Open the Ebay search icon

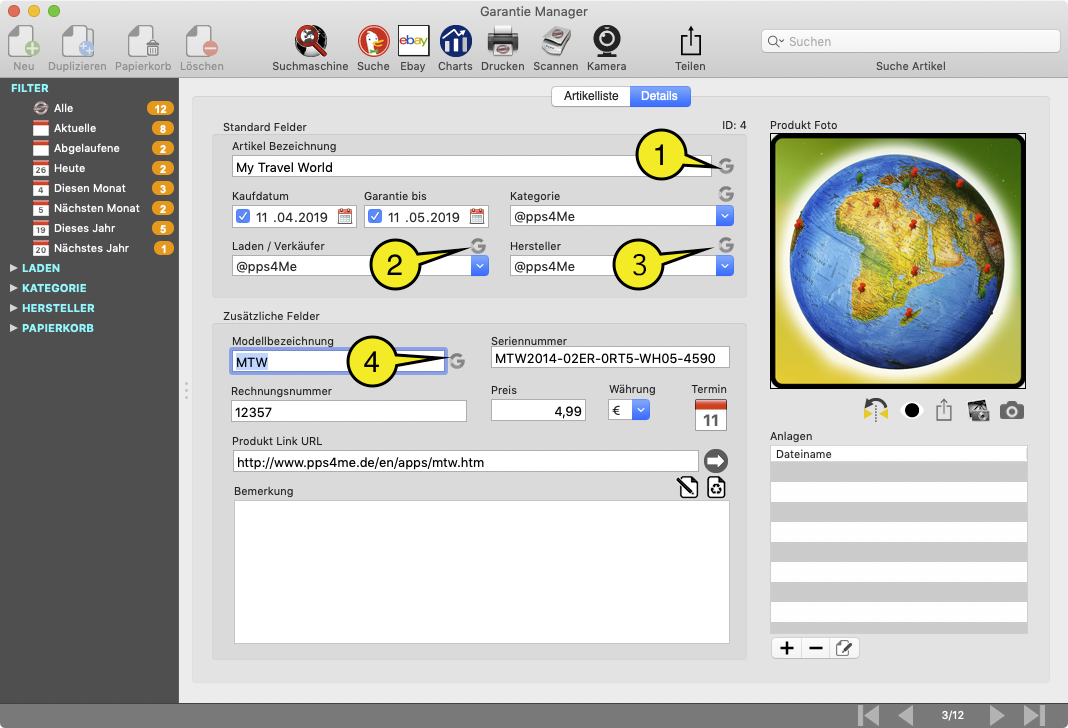[x=413, y=42]
